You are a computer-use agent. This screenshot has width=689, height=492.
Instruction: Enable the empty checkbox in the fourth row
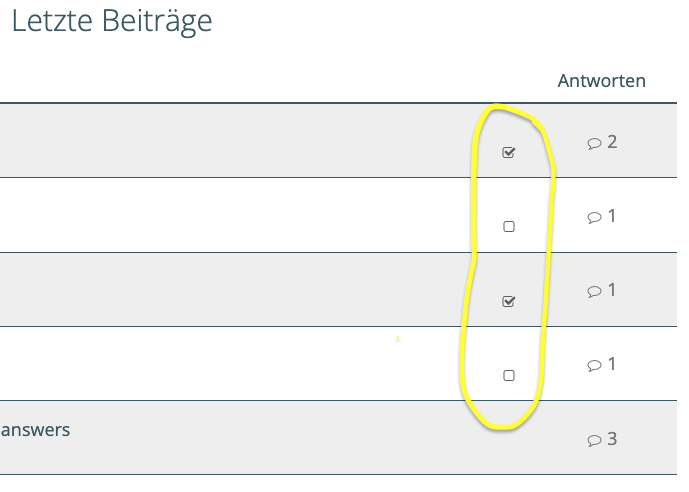509,375
